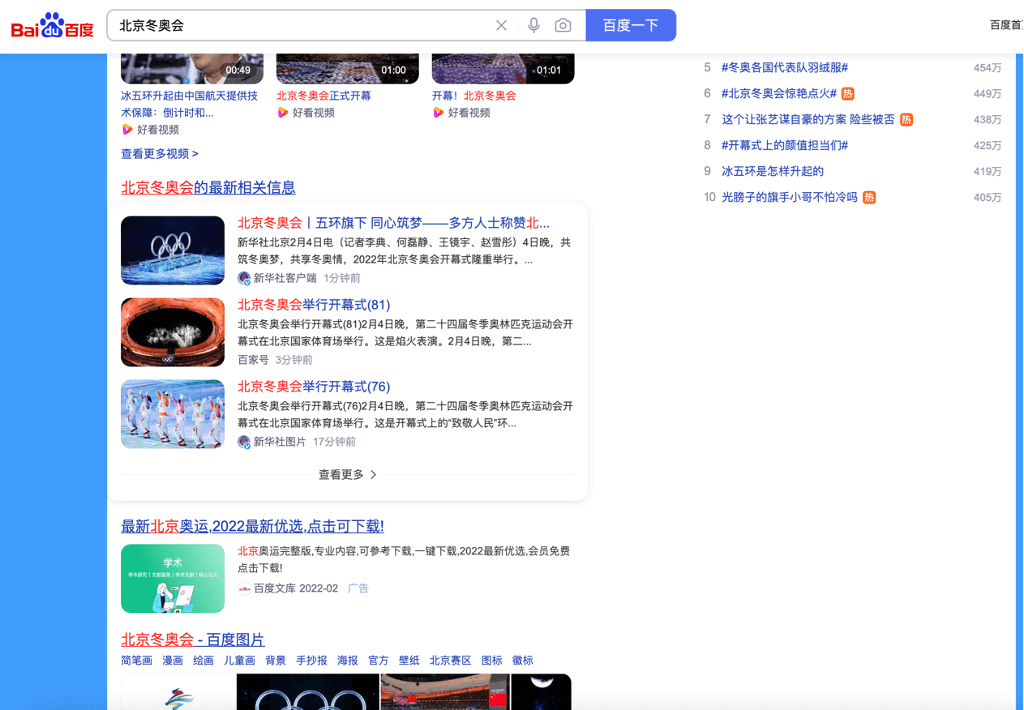The image size is (1024, 710).
Task: Open hot topic #冬奥各国代表队羽绒服#
Action: tap(784, 67)
